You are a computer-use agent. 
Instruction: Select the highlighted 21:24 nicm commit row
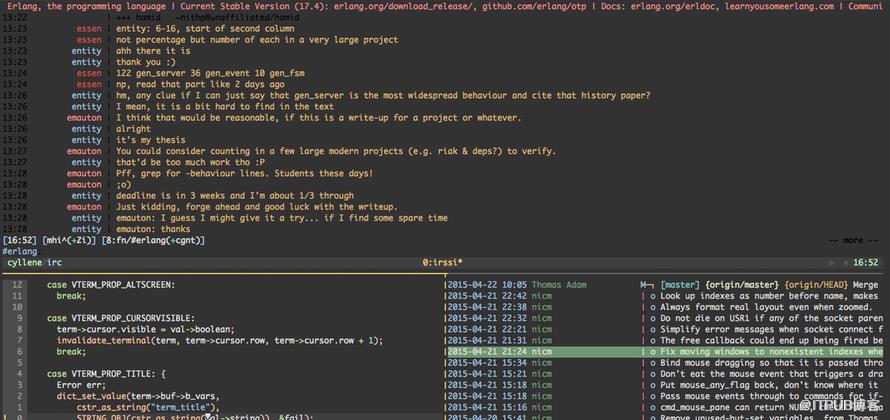point(665,352)
